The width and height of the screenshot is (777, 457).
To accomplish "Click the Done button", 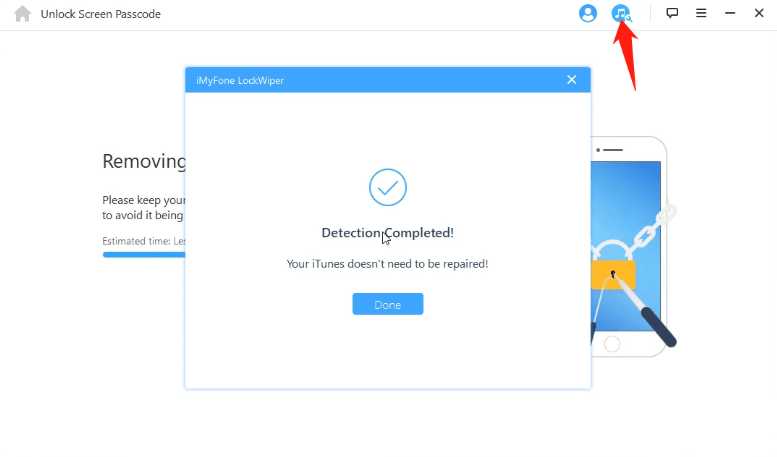I will pyautogui.click(x=388, y=304).
